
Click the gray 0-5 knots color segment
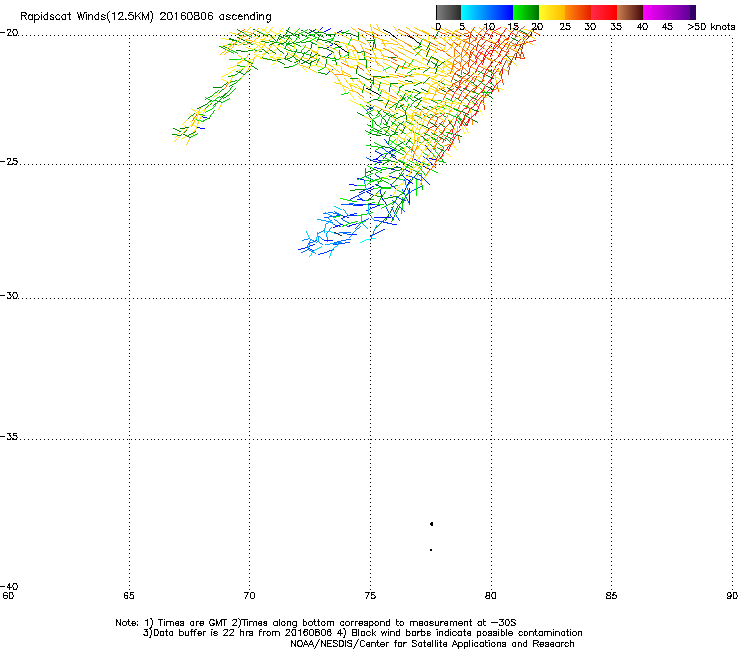coord(448,12)
